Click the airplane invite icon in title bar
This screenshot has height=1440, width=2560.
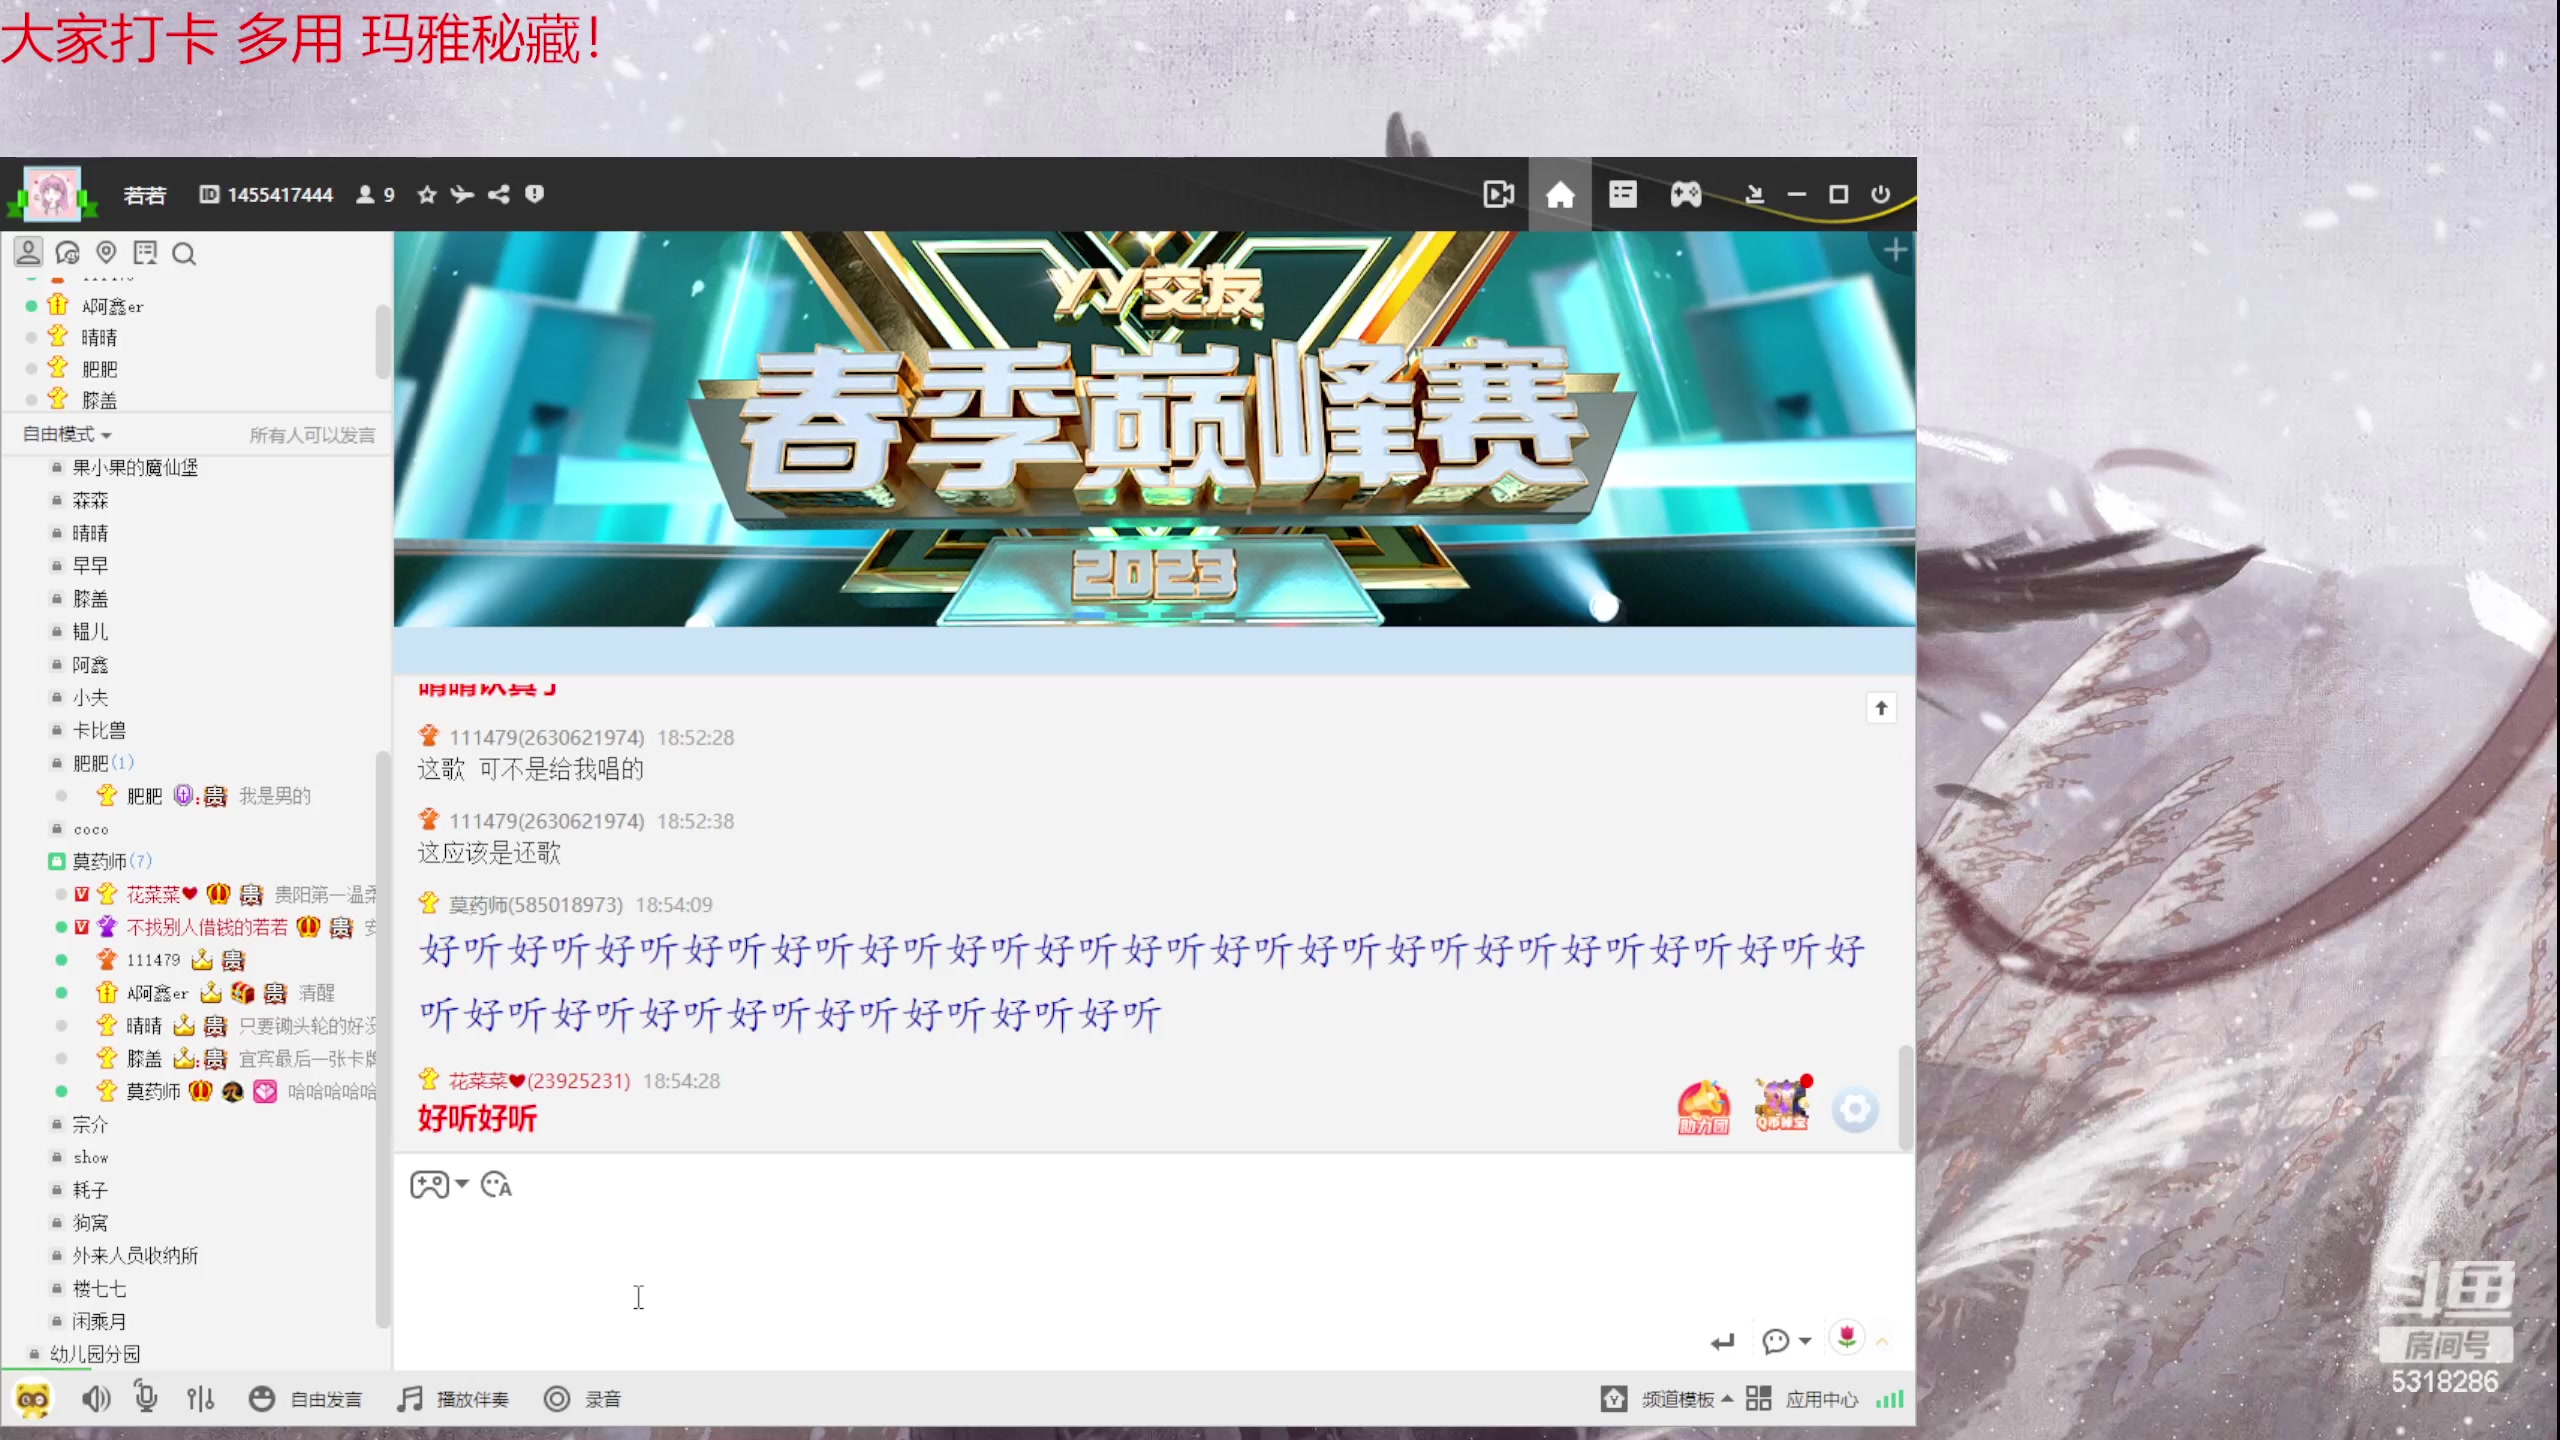[462, 194]
